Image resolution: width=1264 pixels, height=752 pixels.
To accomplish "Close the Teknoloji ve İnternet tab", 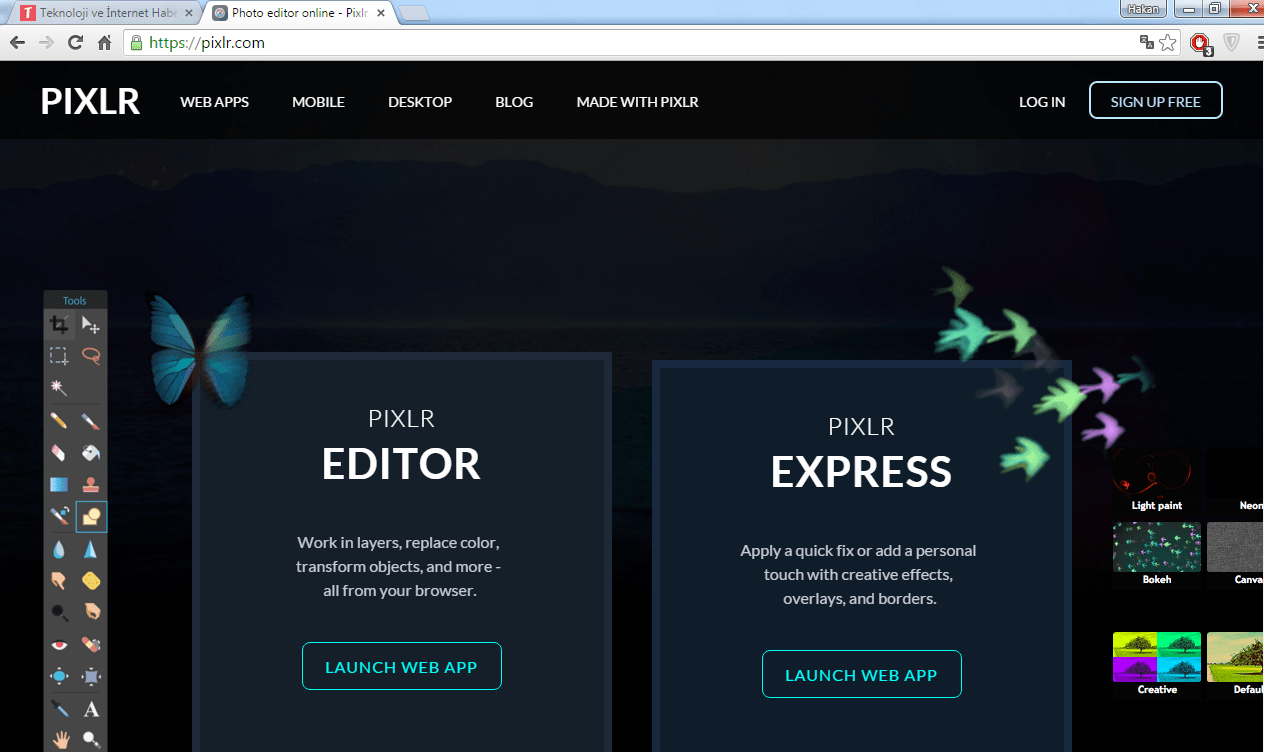I will click(x=188, y=13).
